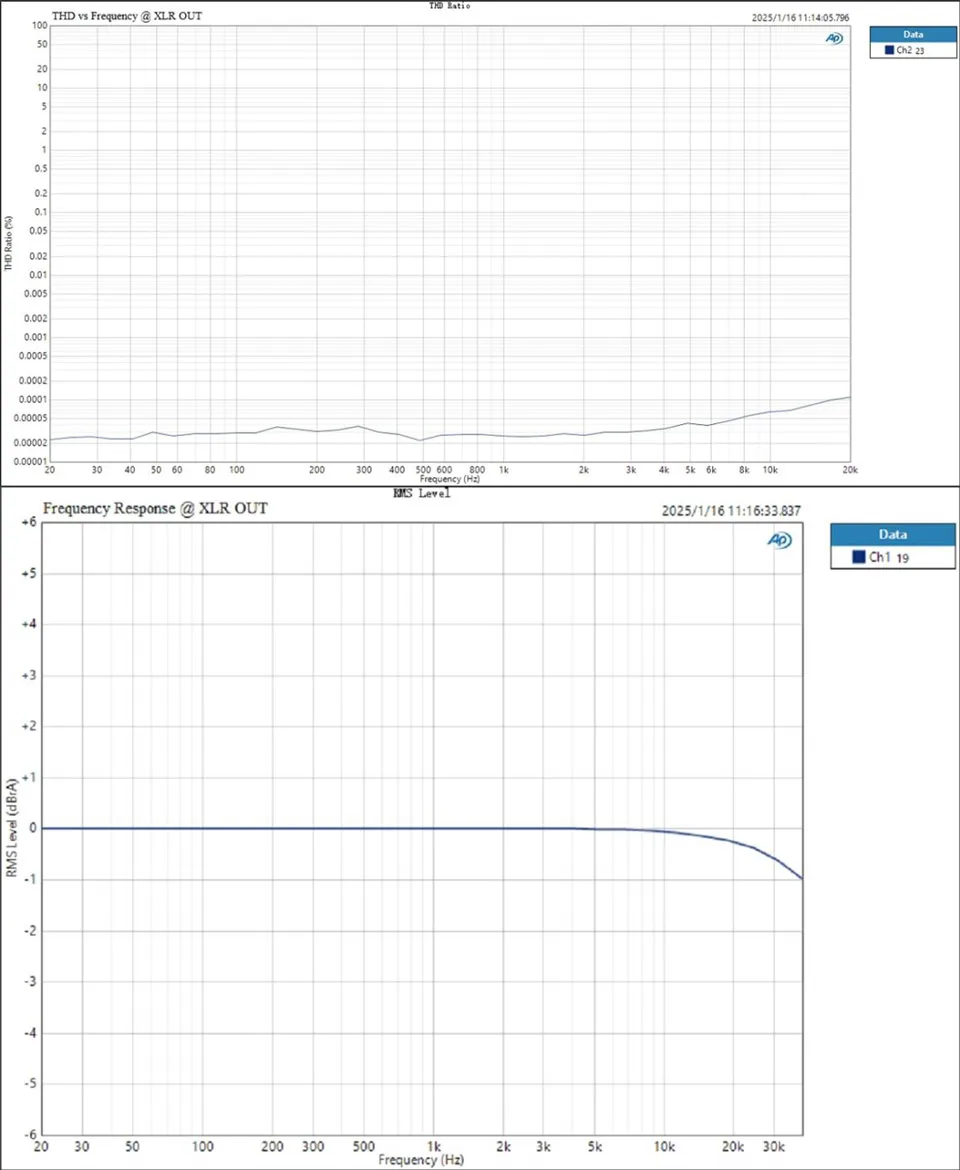Click the 'THD vs Frequency @ XLR OUT' title

(x=127, y=16)
